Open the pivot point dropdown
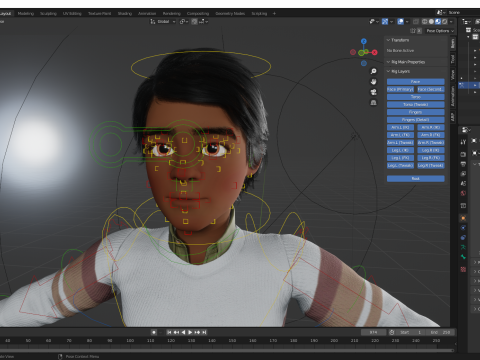 [x=184, y=22]
